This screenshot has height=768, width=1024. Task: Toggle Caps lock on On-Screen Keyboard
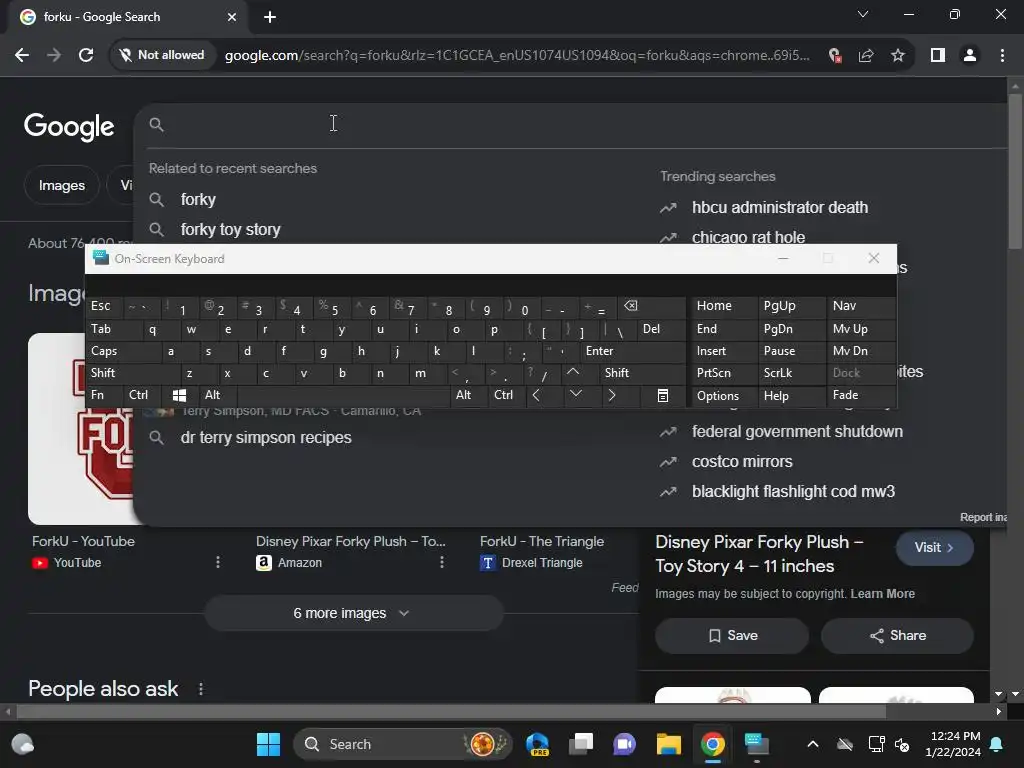122,351
